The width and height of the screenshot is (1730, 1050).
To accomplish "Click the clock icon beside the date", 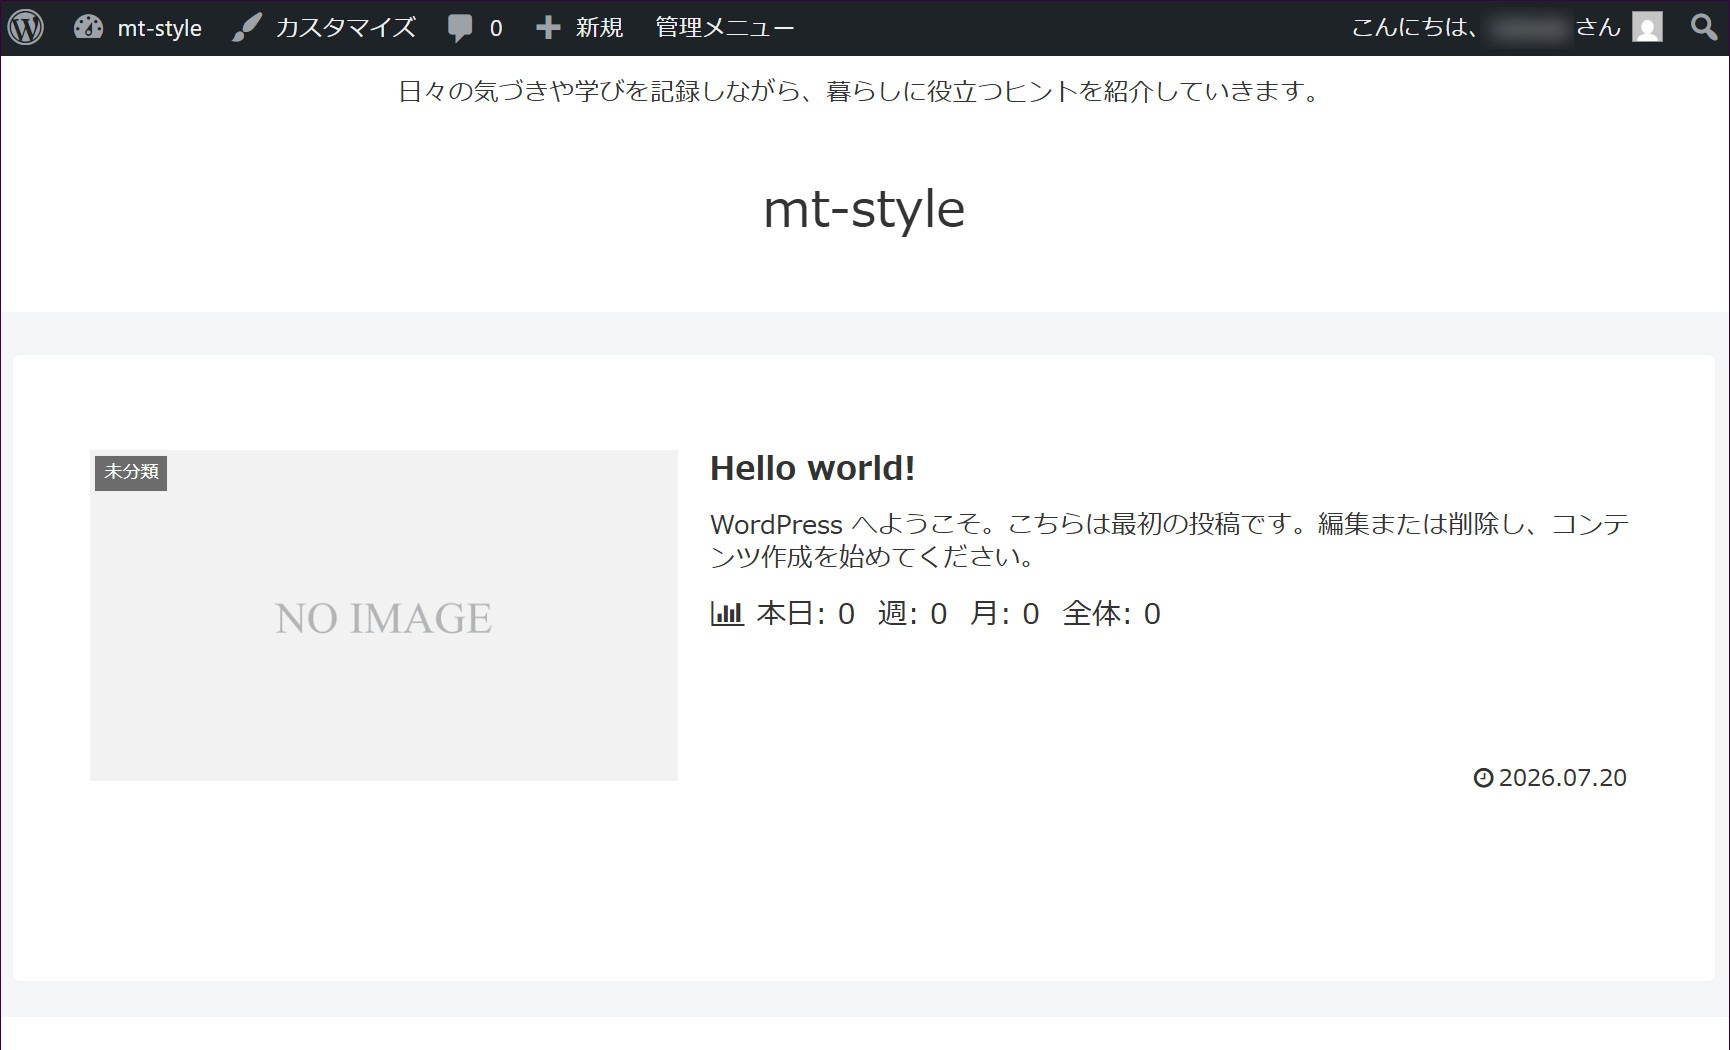I will coord(1483,778).
